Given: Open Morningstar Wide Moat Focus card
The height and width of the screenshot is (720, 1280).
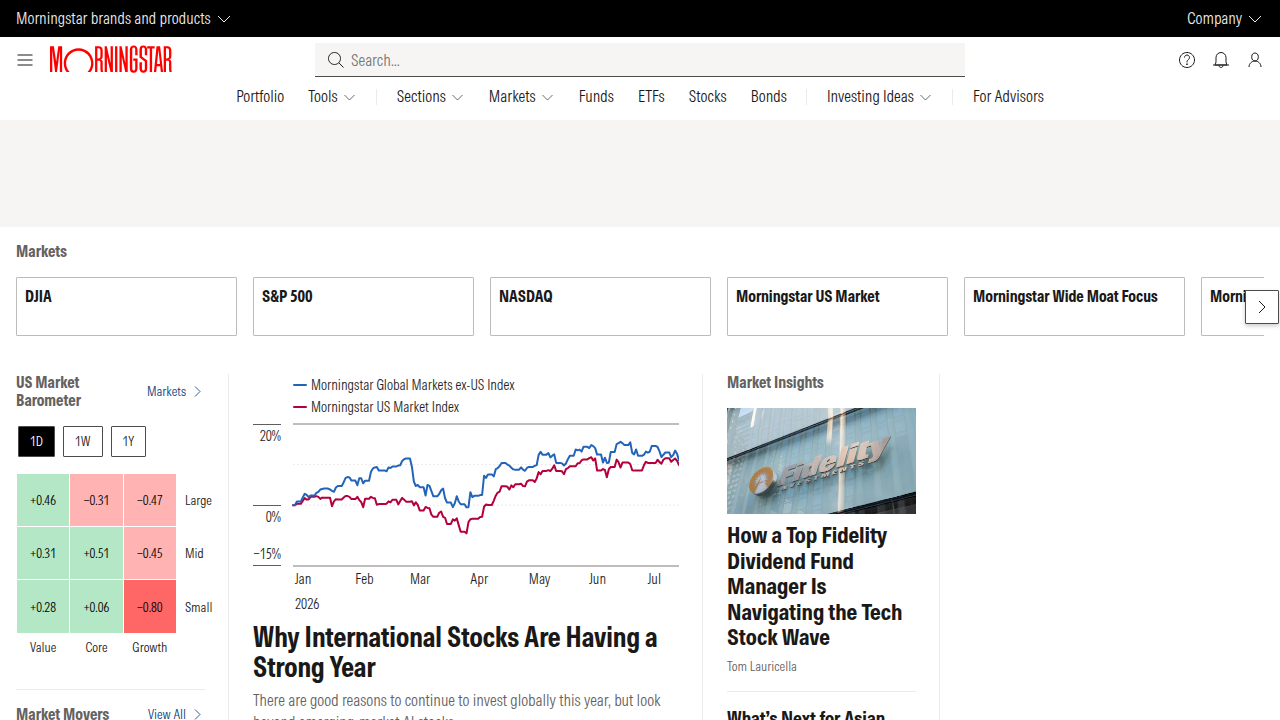Looking at the screenshot, I should tap(1074, 306).
